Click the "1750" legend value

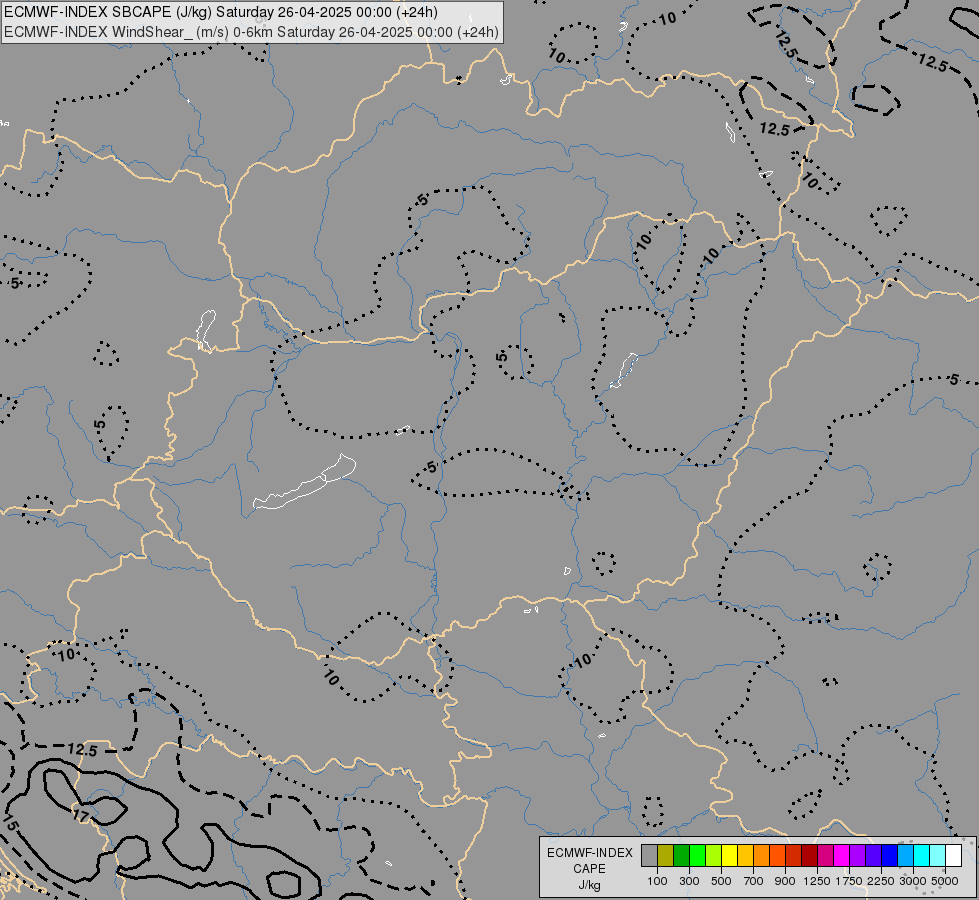(x=849, y=881)
